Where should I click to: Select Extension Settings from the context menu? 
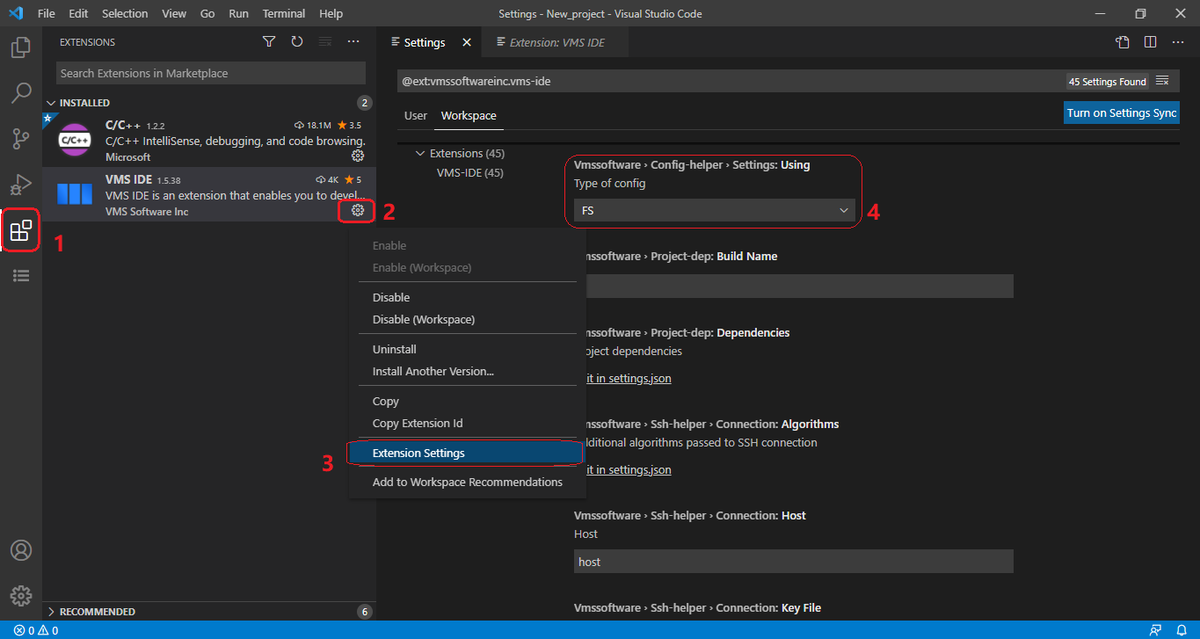(418, 452)
